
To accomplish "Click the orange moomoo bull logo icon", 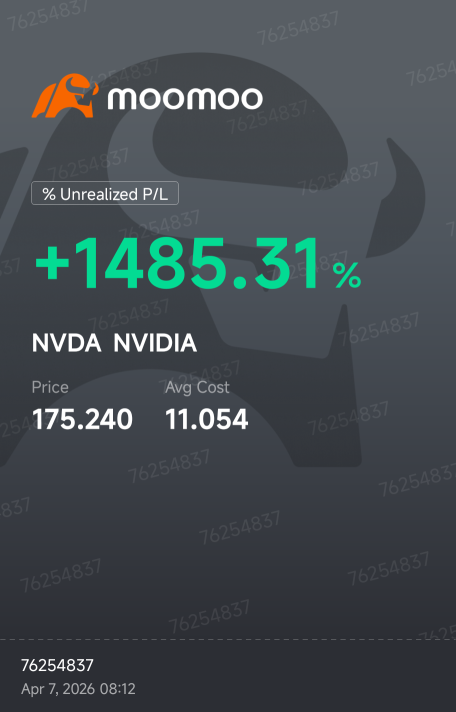I will (65, 96).
